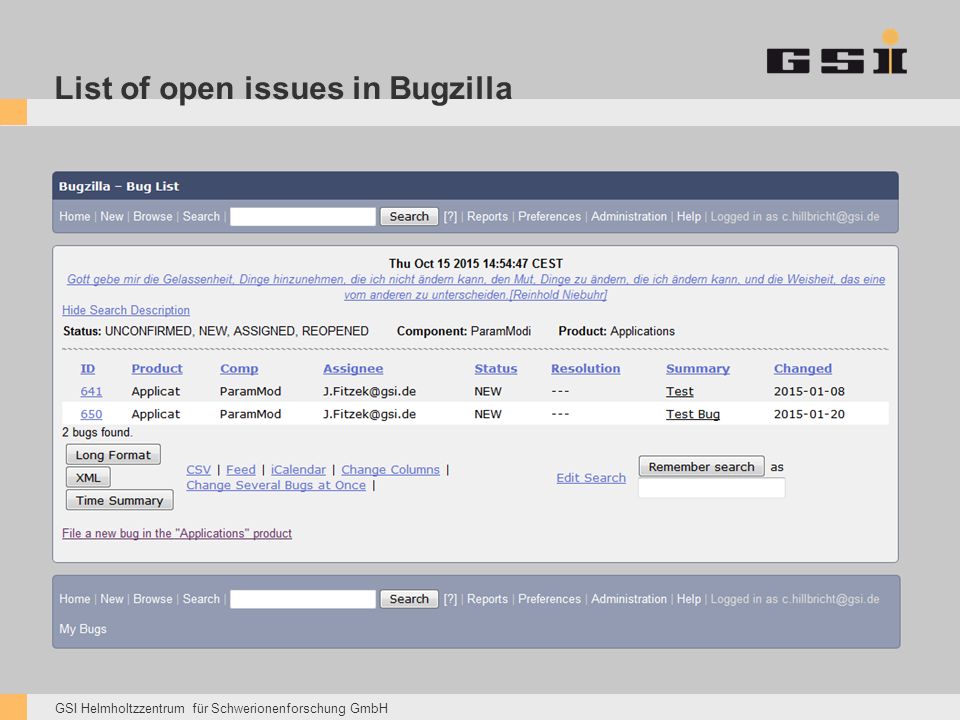Focus the bottom quick search input field
Image resolution: width=960 pixels, height=720 pixels.
click(303, 599)
